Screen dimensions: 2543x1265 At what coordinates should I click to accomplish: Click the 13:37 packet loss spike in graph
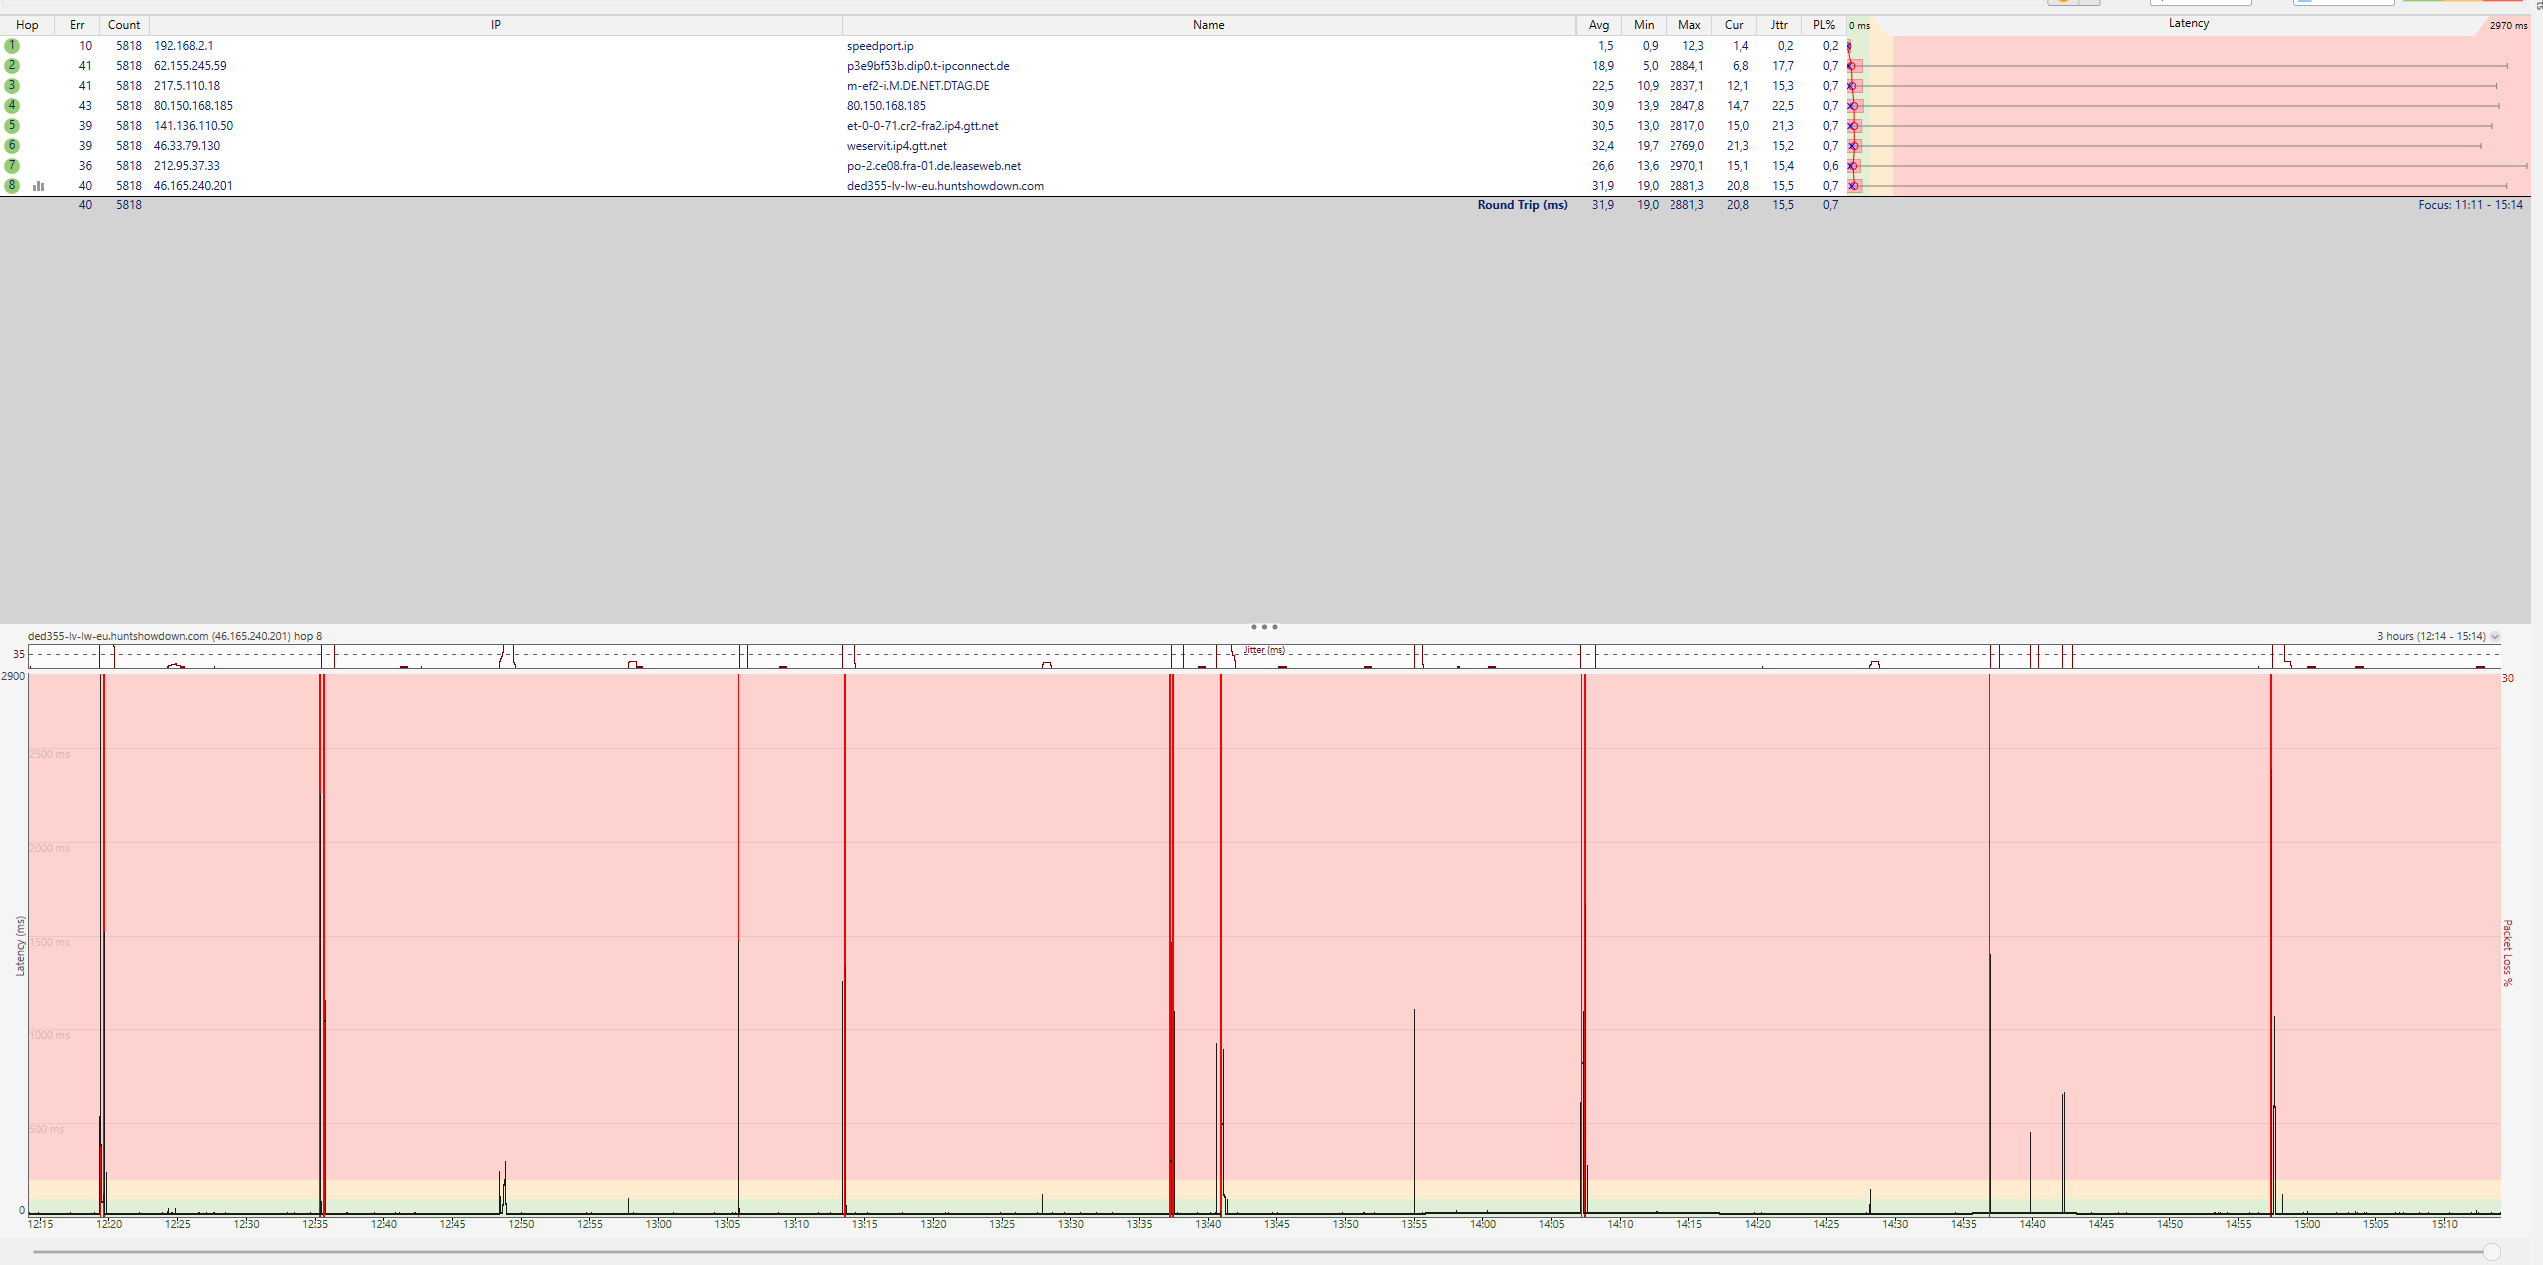(x=1171, y=900)
